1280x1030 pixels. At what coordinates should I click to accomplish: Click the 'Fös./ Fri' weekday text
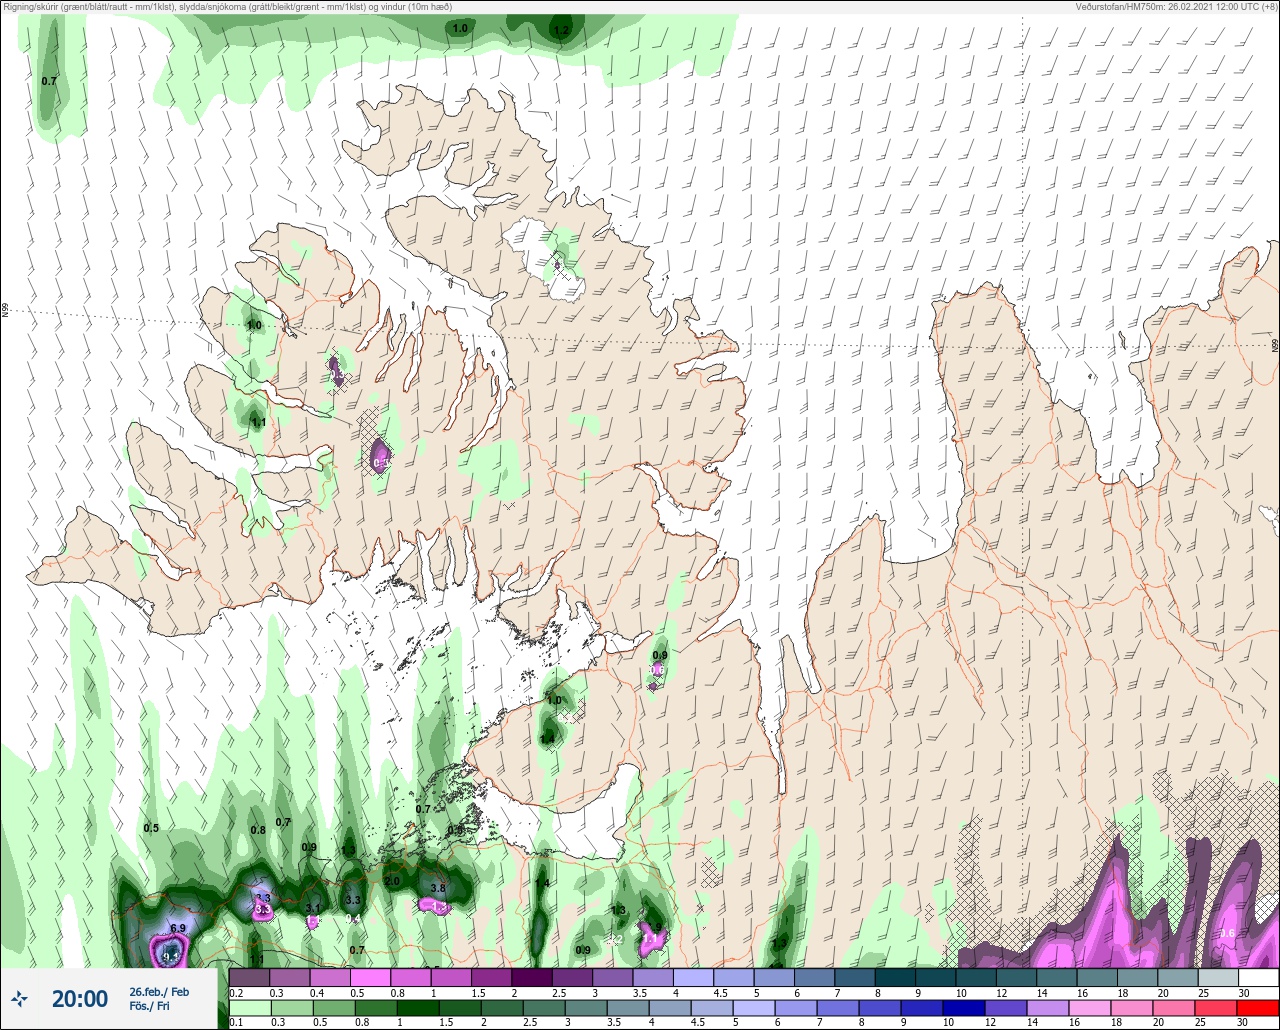(149, 1006)
